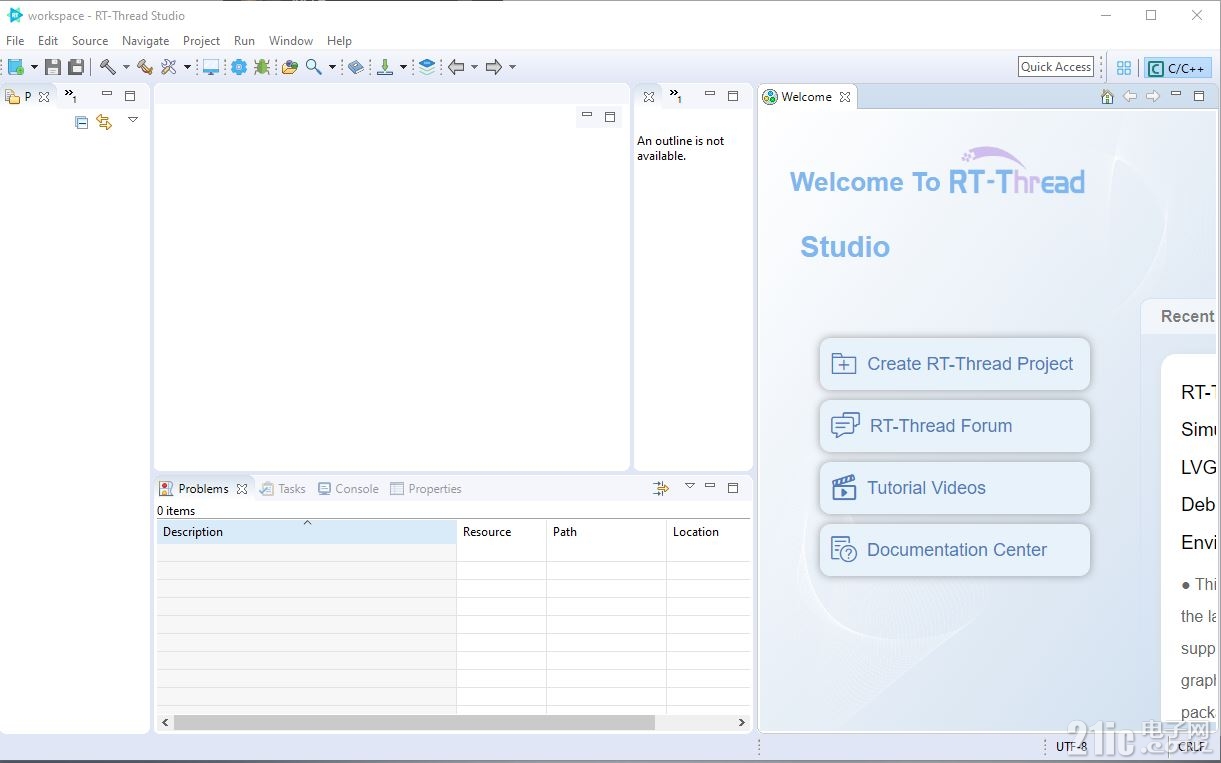Minimize the Problems panel
The image size is (1221, 763).
[710, 487]
